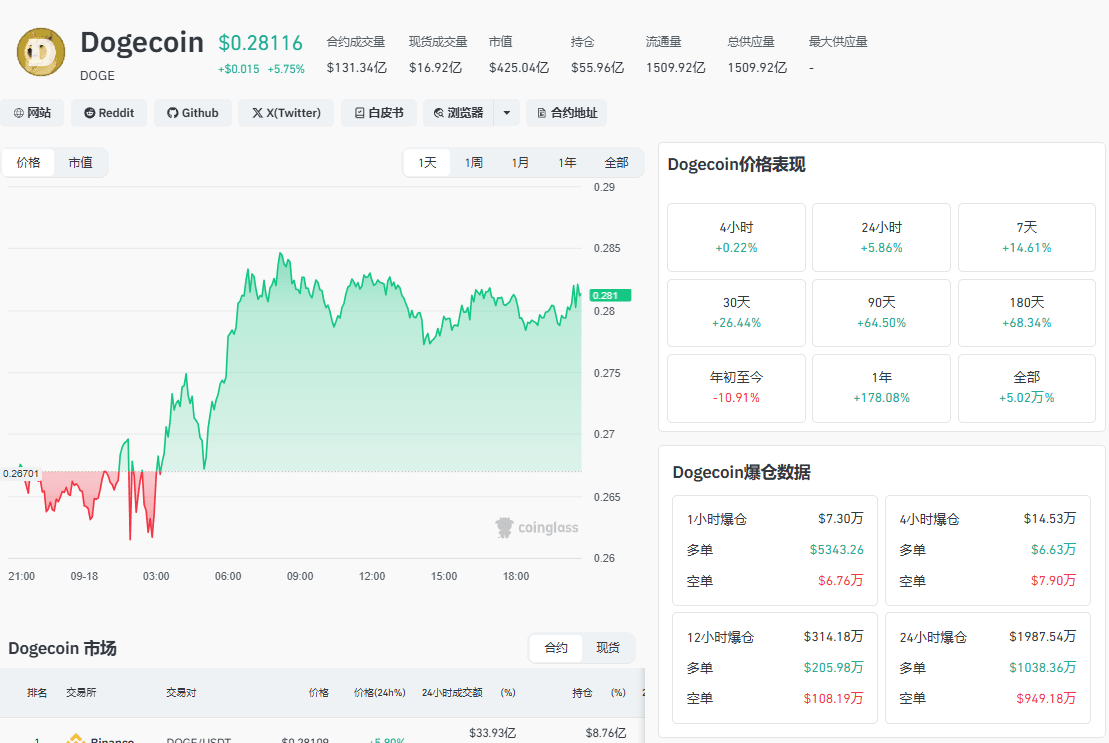Set chart range to 1年
This screenshot has width=1109, height=743.
tap(567, 163)
